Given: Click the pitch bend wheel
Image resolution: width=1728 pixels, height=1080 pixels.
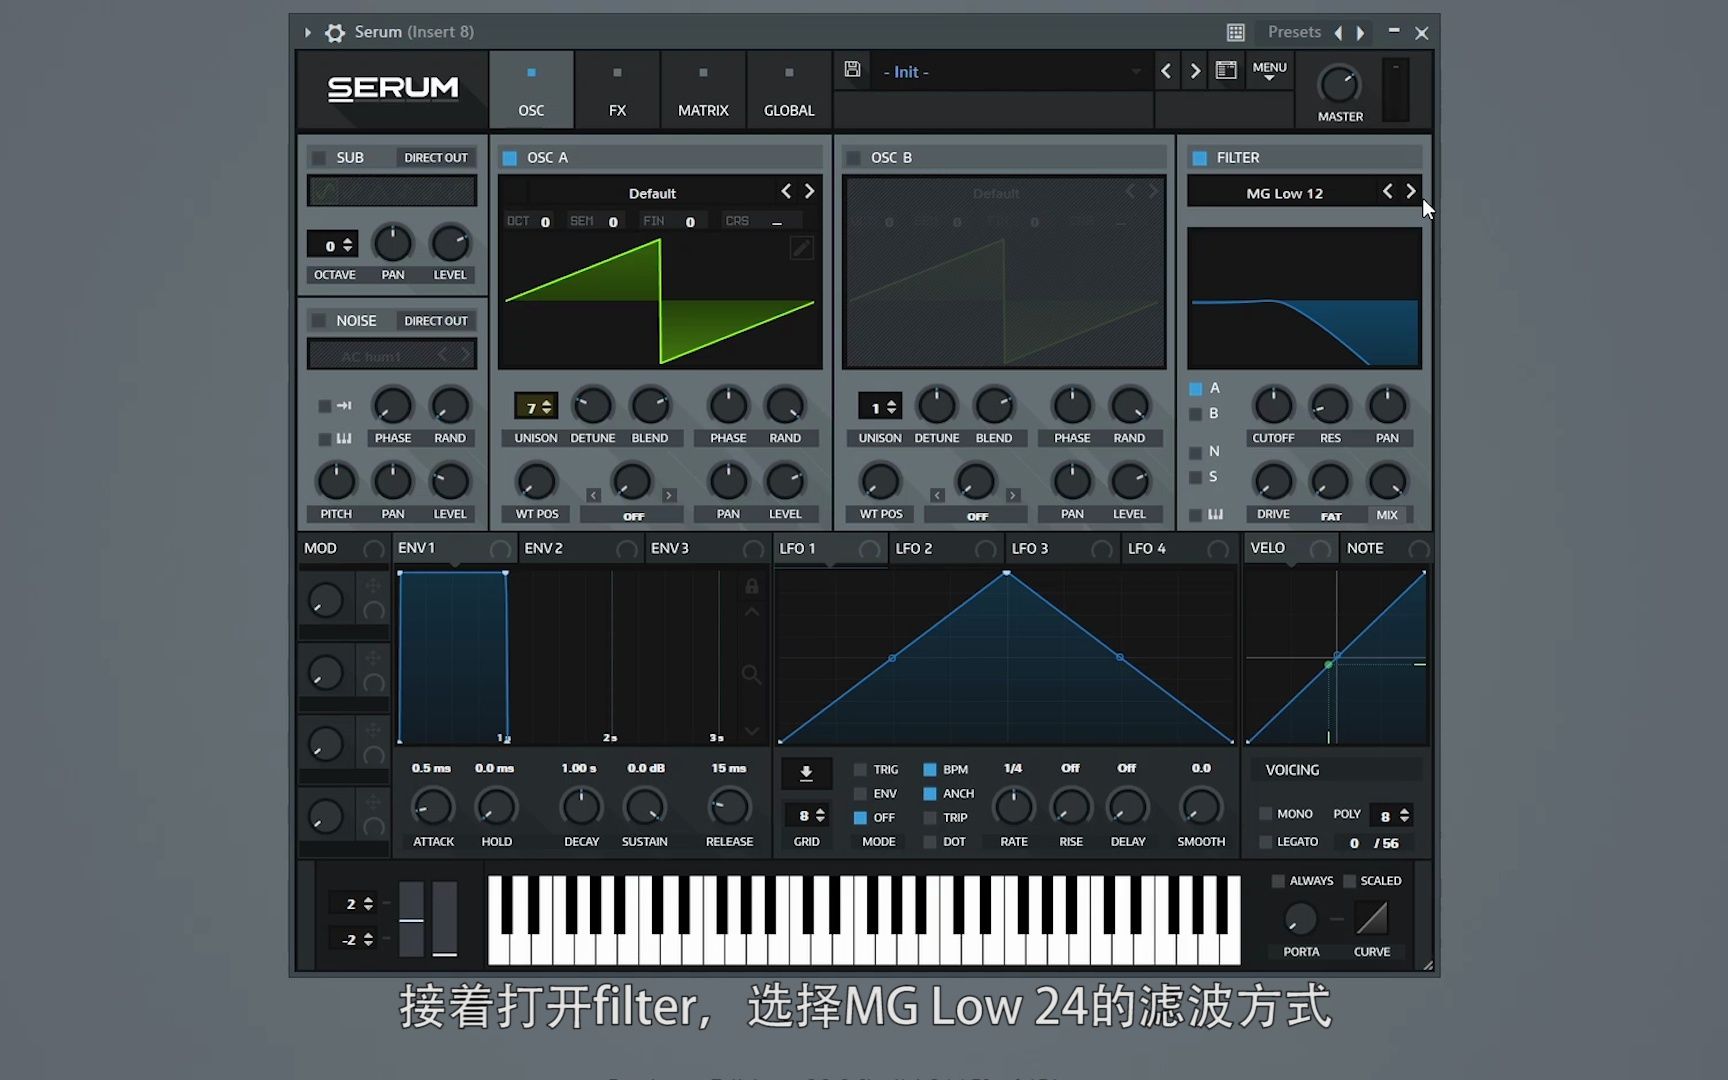Looking at the screenshot, I should 411,919.
